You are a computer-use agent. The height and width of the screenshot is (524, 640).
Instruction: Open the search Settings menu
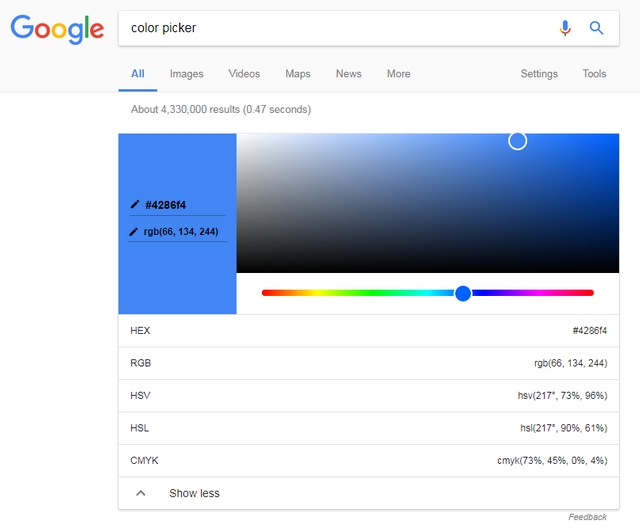(539, 74)
